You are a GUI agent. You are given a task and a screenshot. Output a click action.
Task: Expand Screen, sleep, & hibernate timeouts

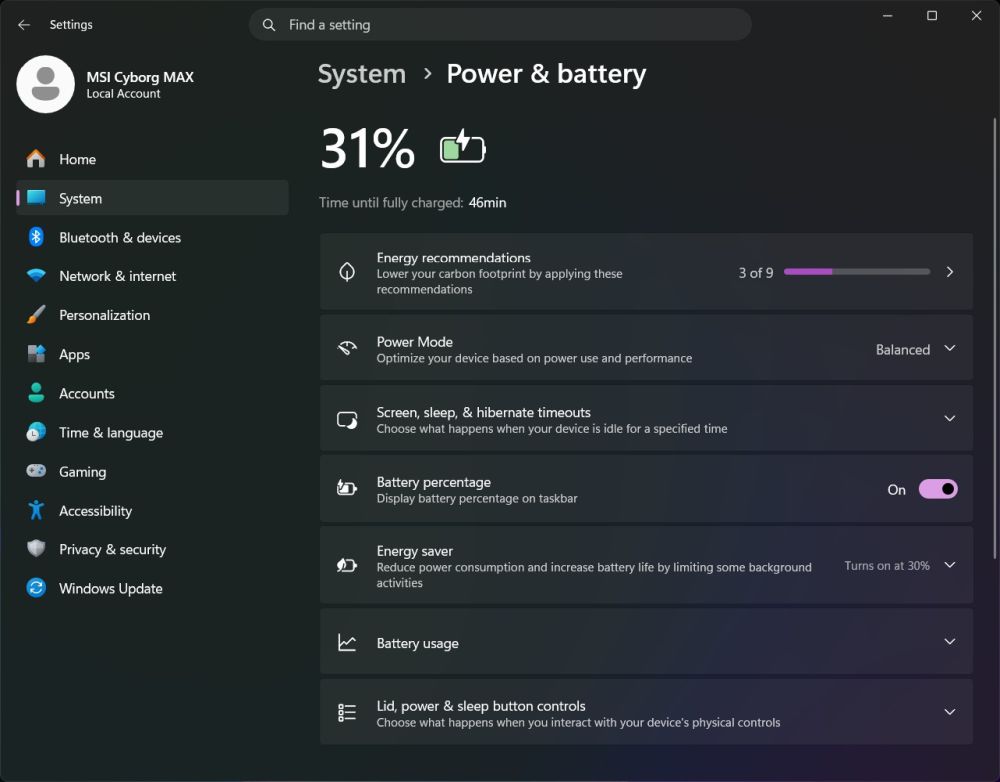(646, 419)
